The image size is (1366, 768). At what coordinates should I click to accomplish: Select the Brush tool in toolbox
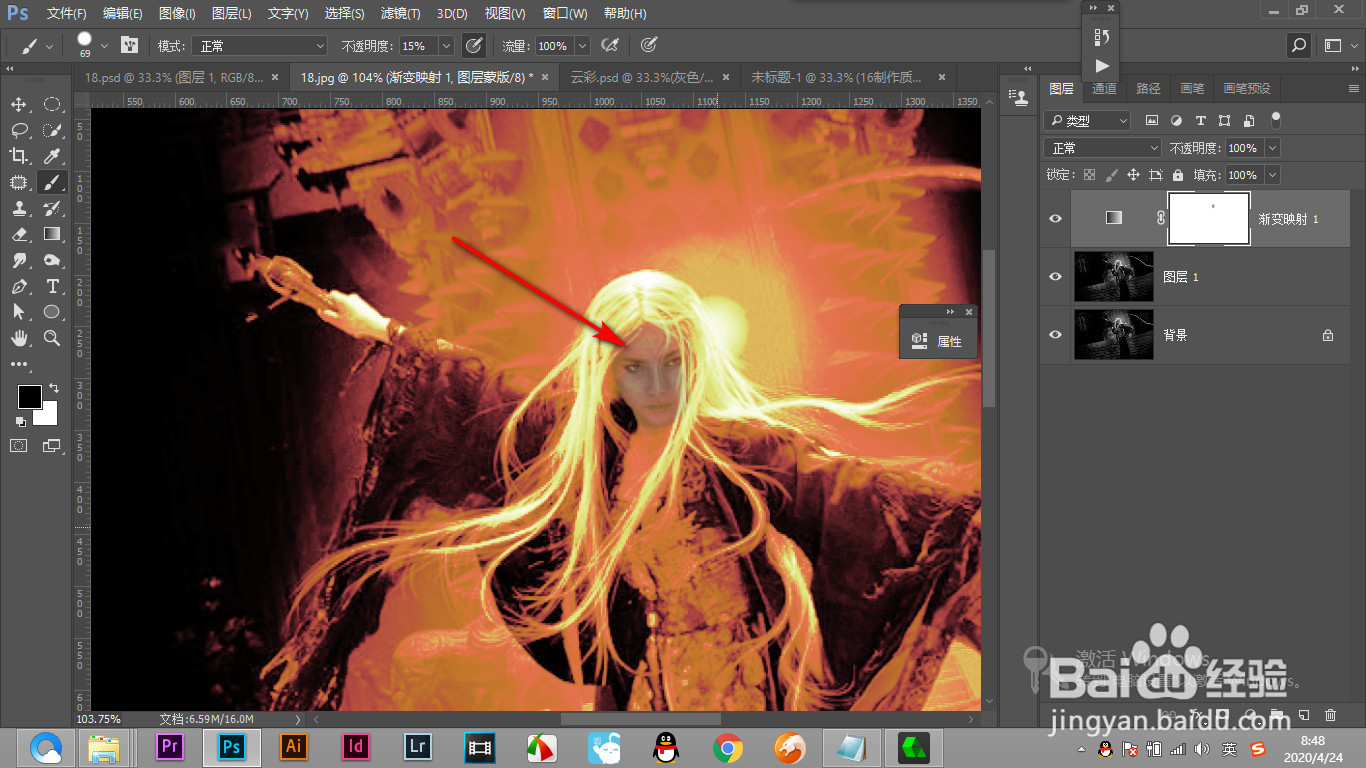52,182
